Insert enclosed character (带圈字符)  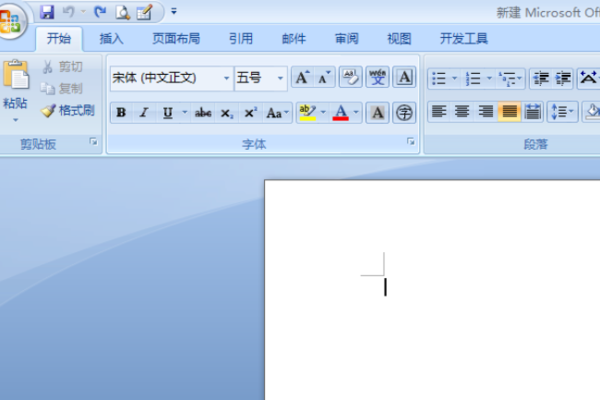click(404, 113)
